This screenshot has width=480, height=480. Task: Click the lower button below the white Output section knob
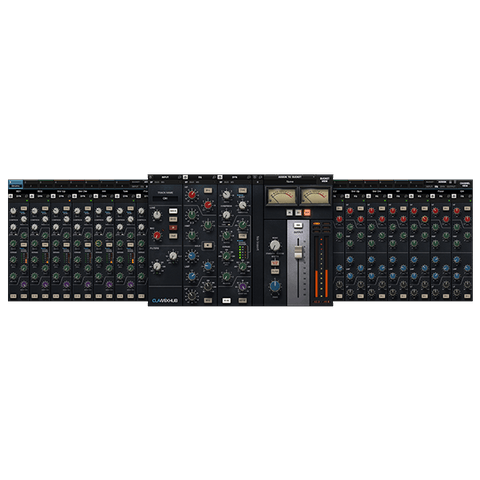tap(275, 271)
